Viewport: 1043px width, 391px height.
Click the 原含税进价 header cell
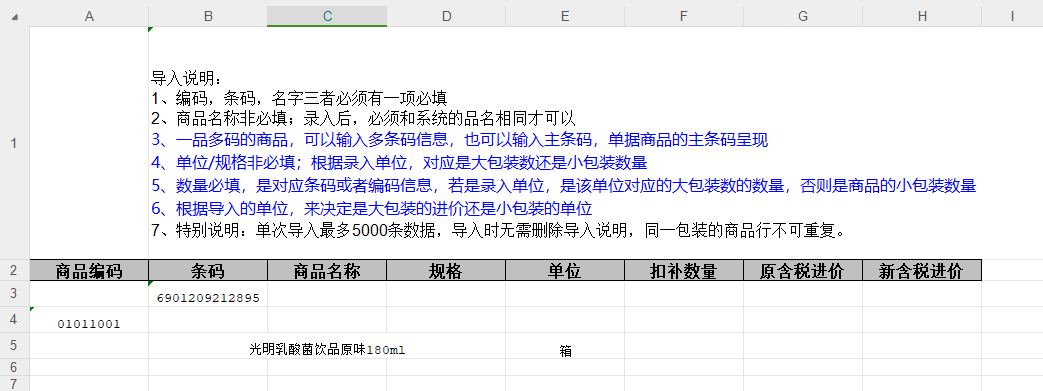(x=803, y=270)
